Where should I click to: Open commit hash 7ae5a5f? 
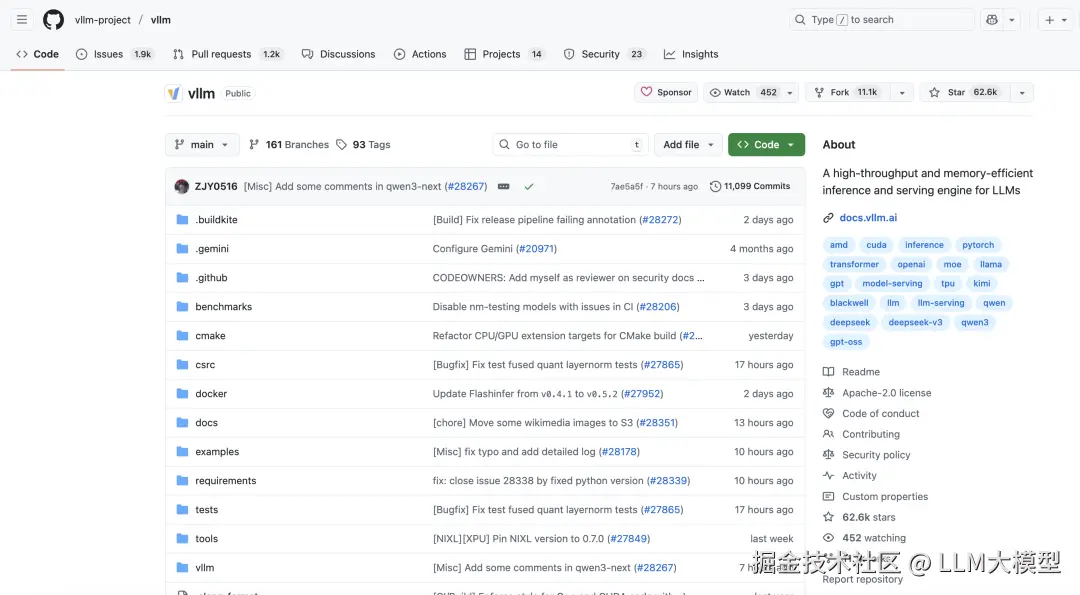(627, 187)
